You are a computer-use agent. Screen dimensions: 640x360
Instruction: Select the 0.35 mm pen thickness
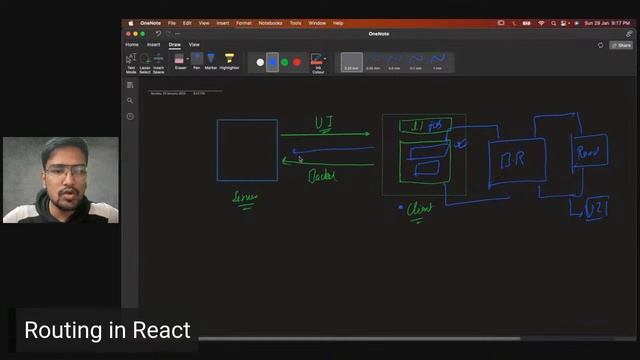373,62
